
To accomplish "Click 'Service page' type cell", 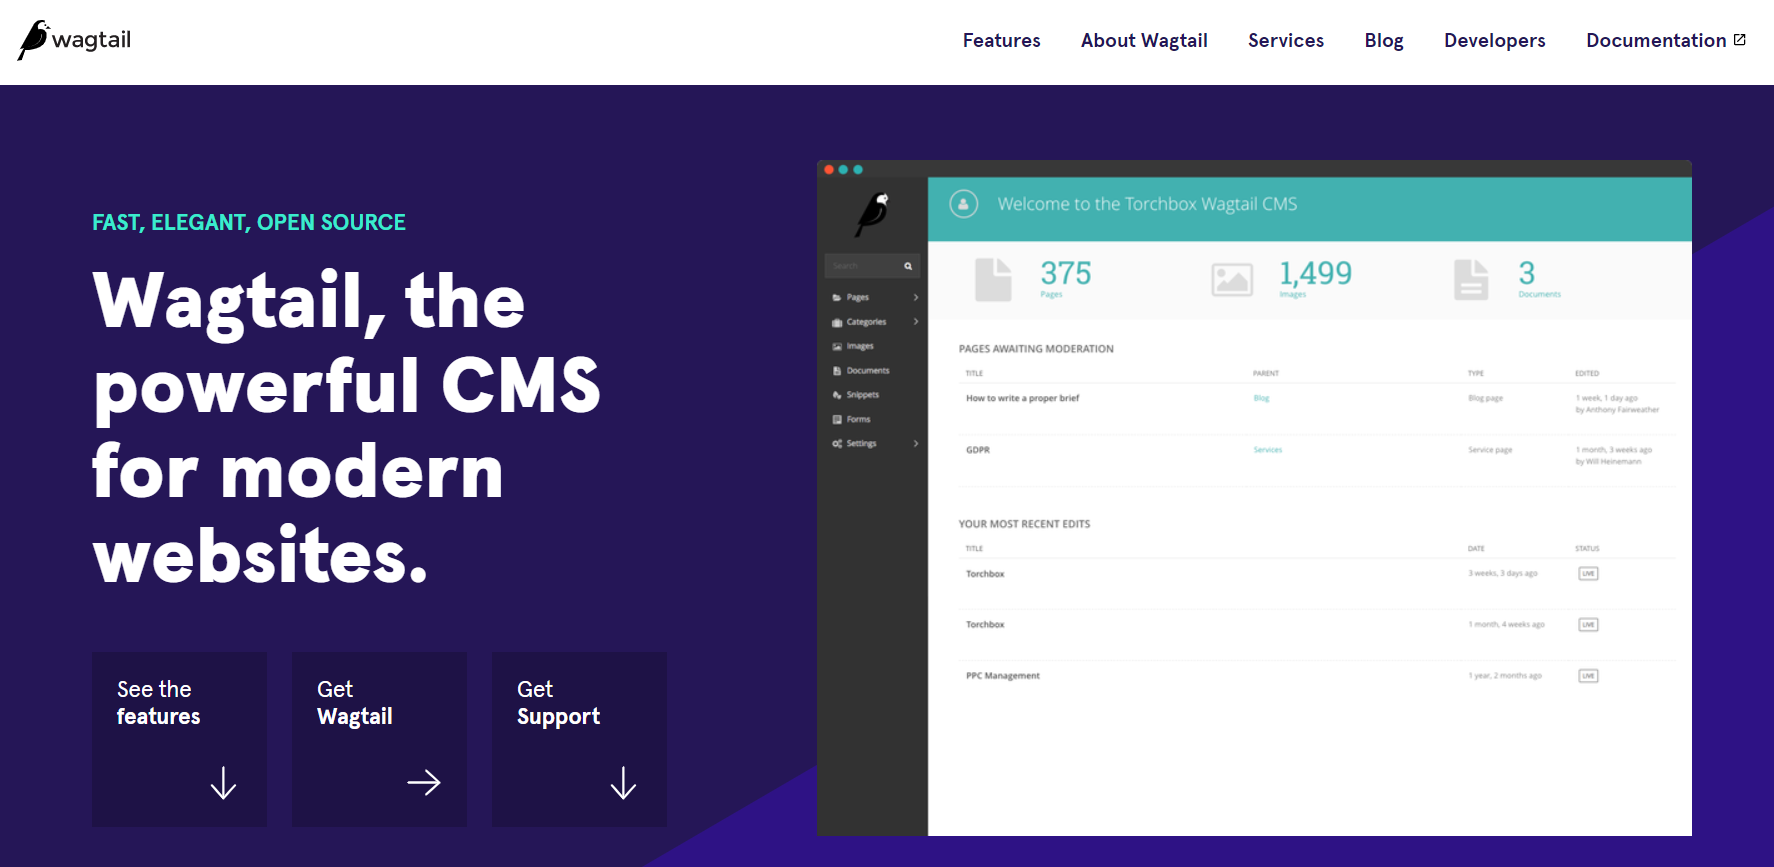I will [x=1490, y=450].
